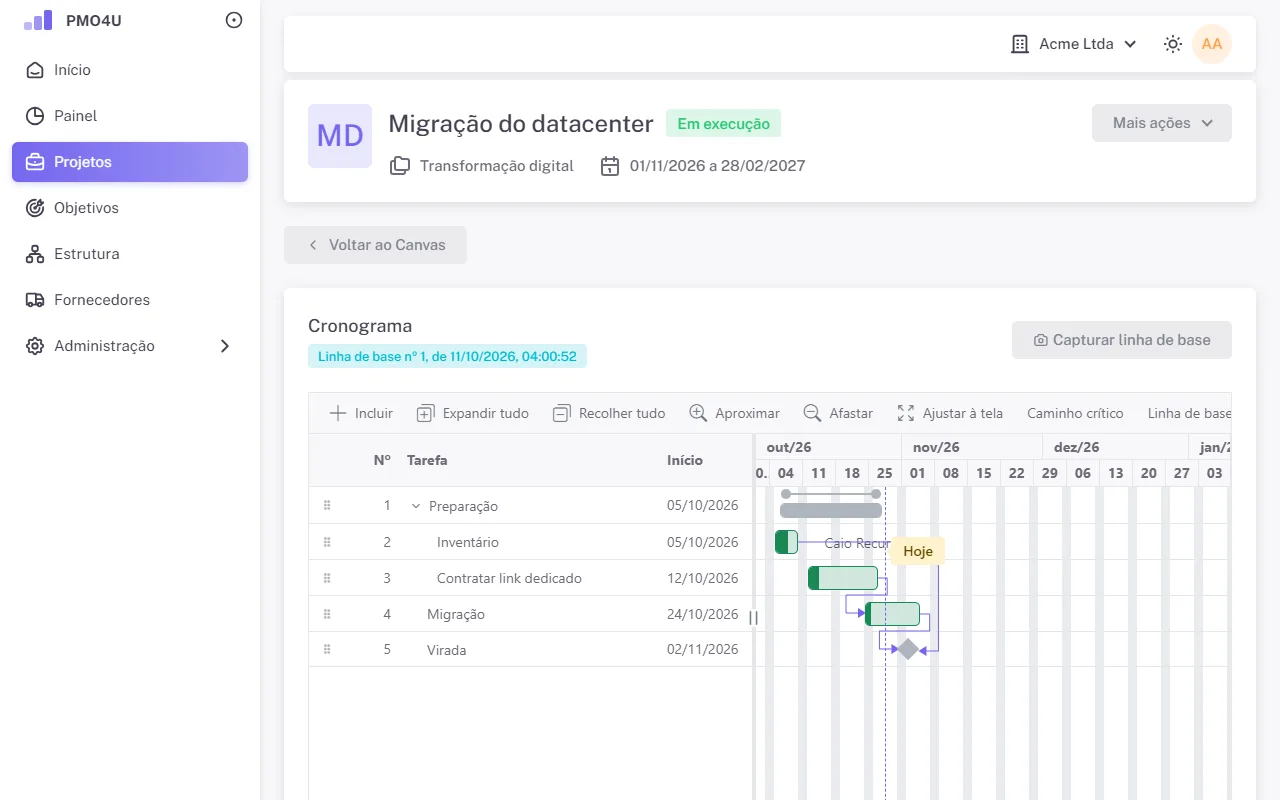Open the Mais ações dropdown
Screen dimensions: 1280x800
1162,123
